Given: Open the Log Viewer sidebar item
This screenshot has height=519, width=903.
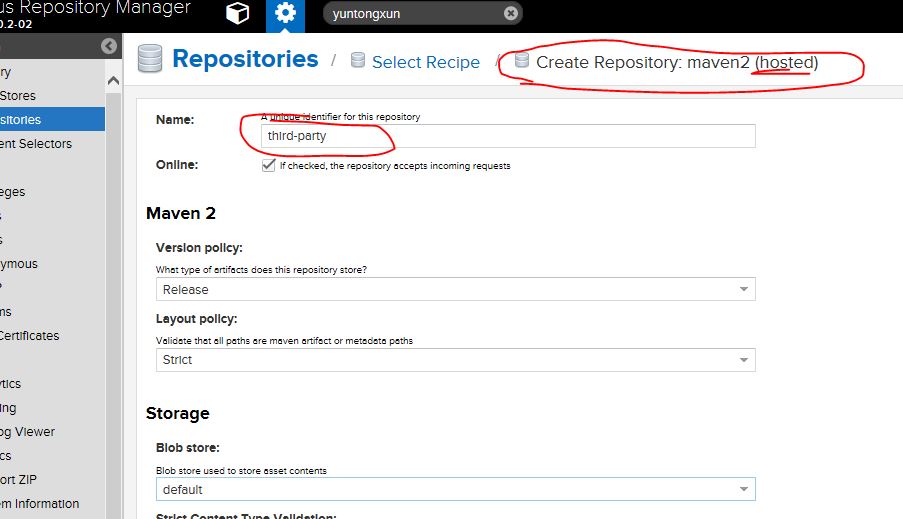Looking at the screenshot, I should point(52,431).
